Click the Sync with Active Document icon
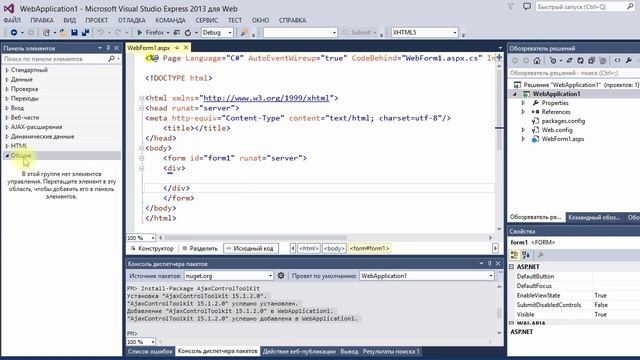This screenshot has height=360, width=640. pos(569,60)
